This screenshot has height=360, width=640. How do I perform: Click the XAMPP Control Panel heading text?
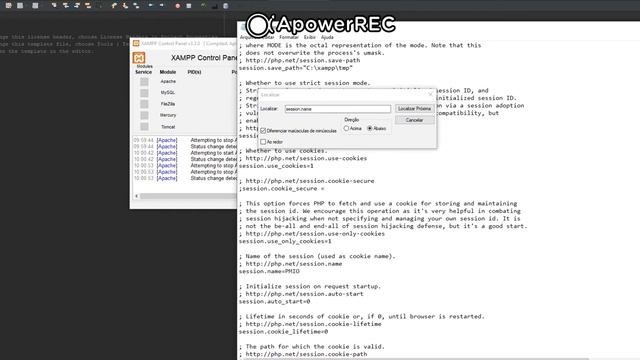tap(204, 58)
